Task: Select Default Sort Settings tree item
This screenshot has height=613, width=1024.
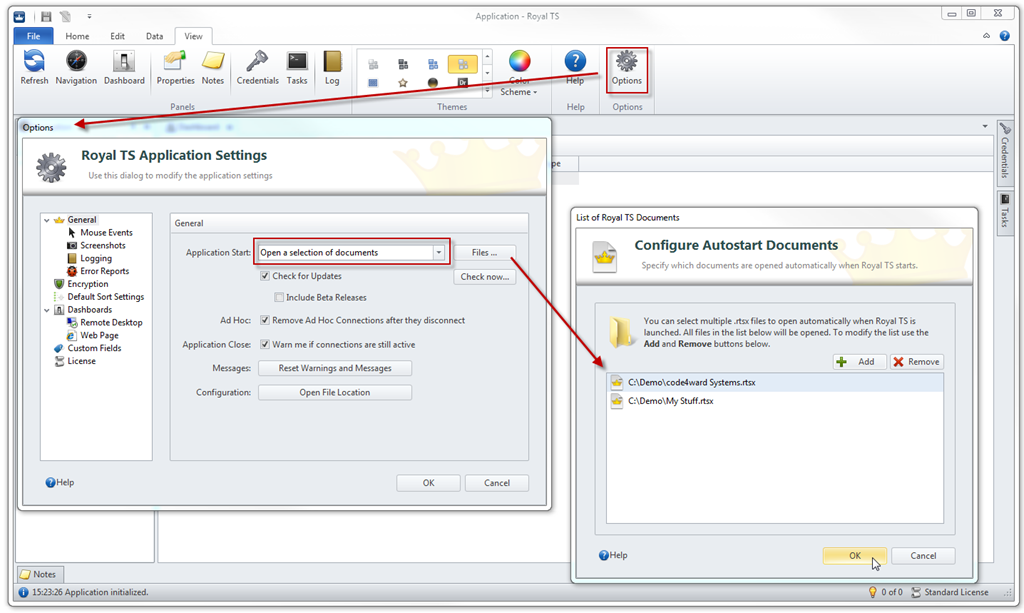Action: (x=105, y=297)
